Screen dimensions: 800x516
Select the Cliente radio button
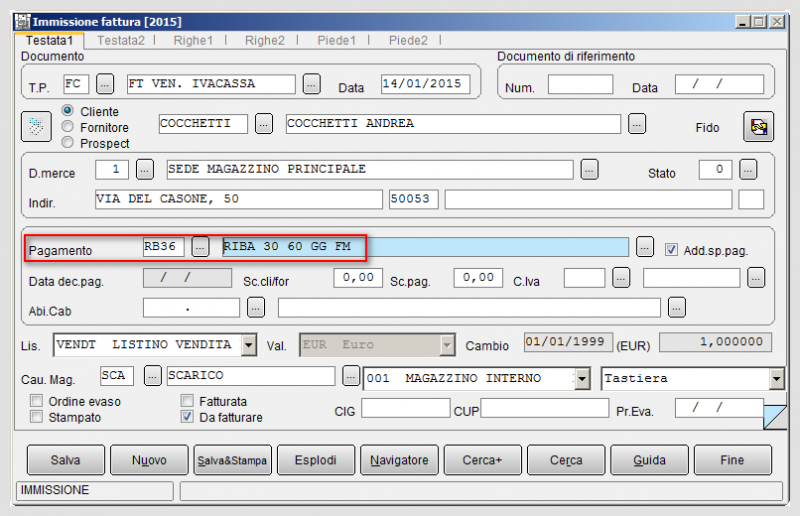tap(67, 110)
